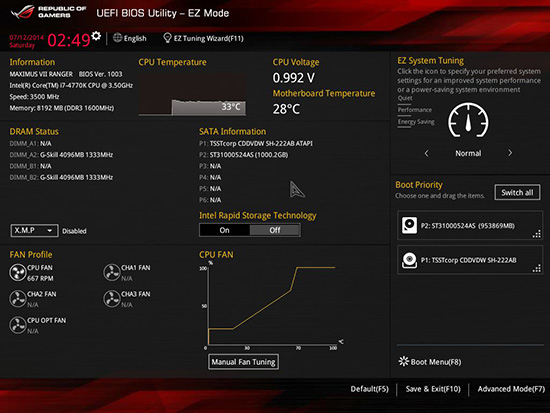Click the globe language icon
This screenshot has height=413, width=550.
(x=118, y=38)
